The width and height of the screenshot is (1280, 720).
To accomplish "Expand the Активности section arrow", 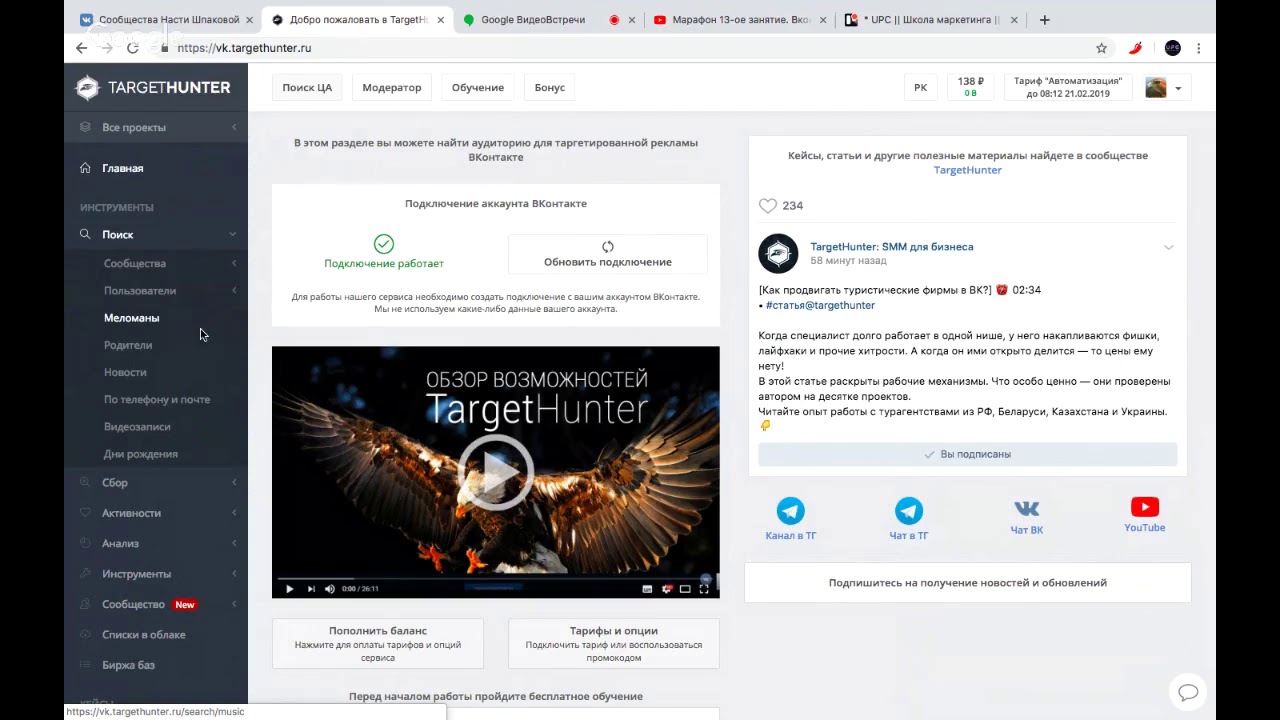I will click(234, 513).
